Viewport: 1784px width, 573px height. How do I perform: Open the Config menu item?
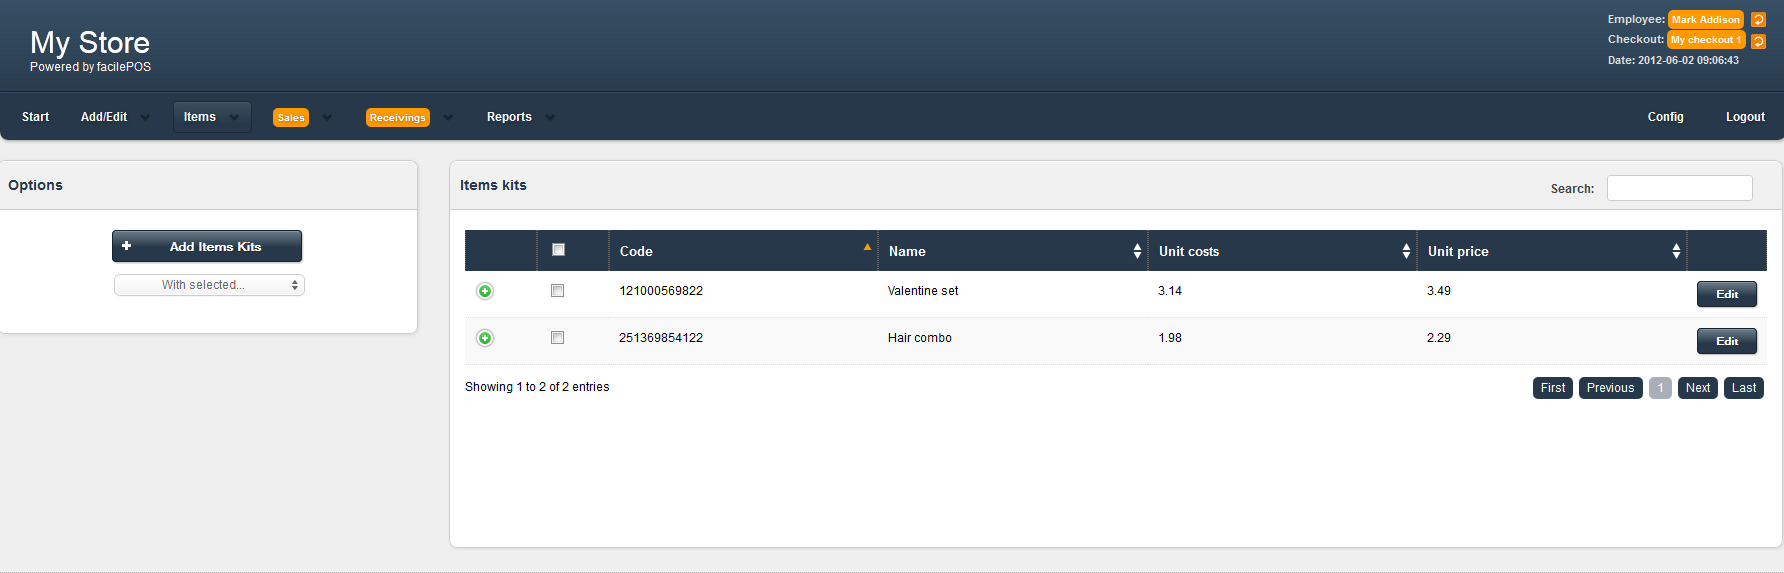click(1665, 117)
